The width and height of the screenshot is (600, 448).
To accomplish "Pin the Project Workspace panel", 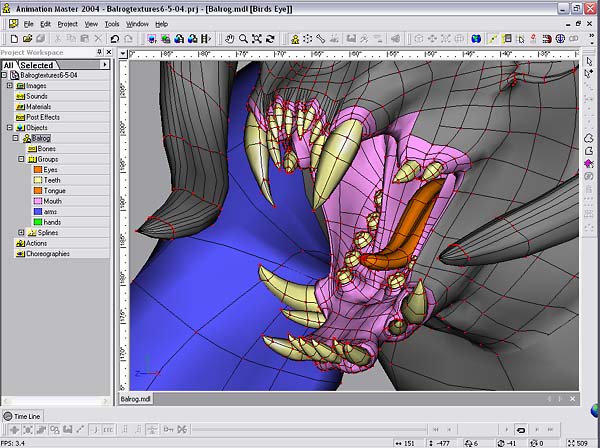I will point(99,52).
